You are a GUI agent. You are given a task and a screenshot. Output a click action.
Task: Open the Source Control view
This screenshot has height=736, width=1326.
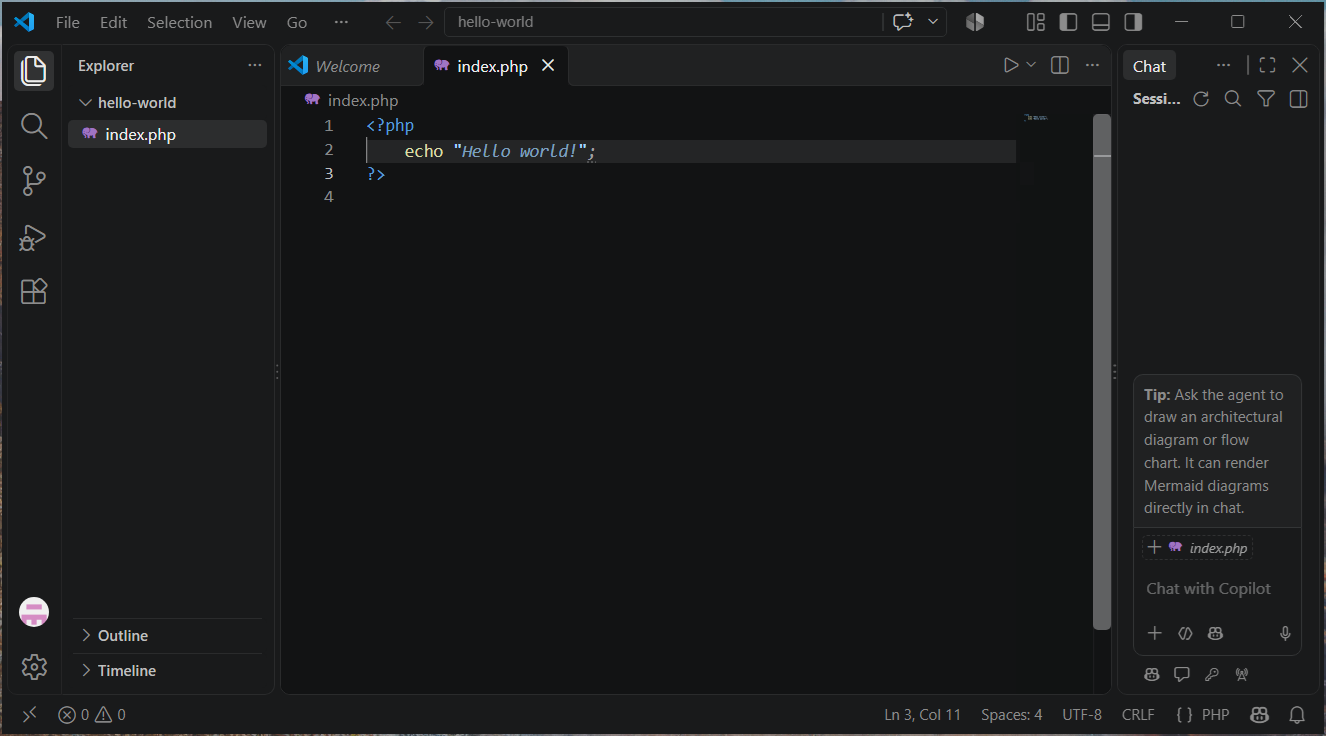[x=34, y=181]
